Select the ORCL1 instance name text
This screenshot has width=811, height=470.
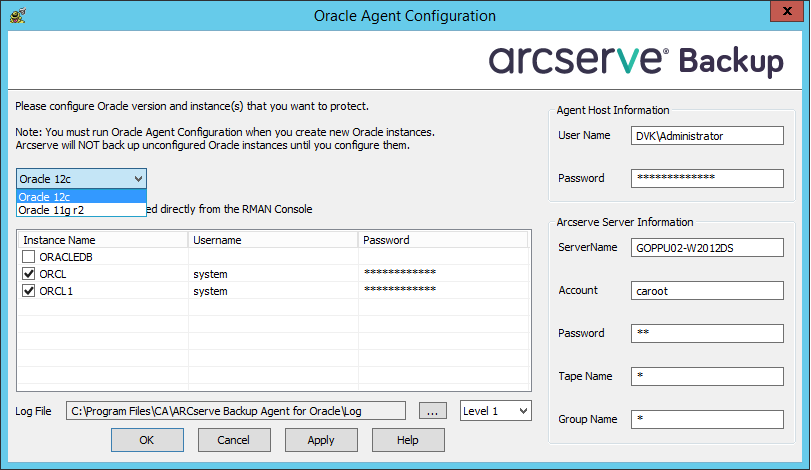pos(56,291)
